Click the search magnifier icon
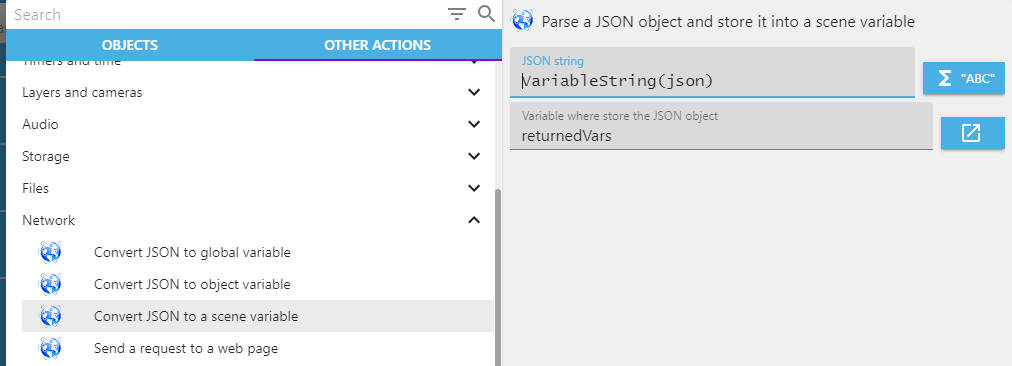This screenshot has width=1012, height=366. click(x=486, y=14)
